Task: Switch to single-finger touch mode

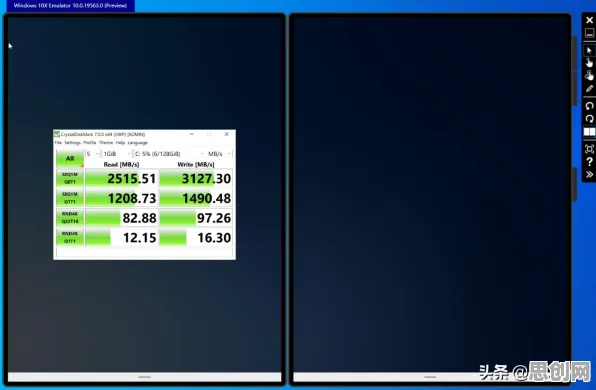Action: click(589, 63)
